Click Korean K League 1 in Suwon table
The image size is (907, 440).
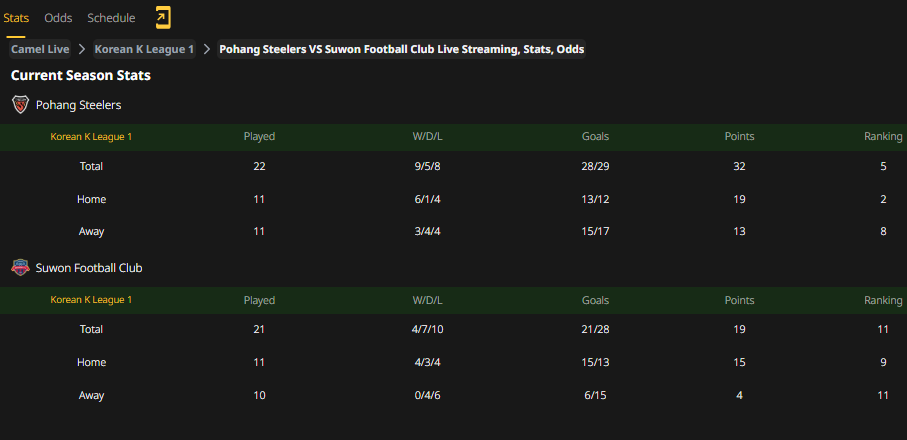click(x=91, y=300)
